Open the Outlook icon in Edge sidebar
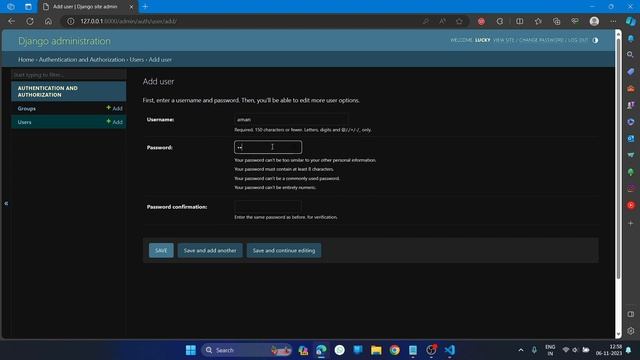Viewport: 640px width, 360px height. click(x=631, y=138)
